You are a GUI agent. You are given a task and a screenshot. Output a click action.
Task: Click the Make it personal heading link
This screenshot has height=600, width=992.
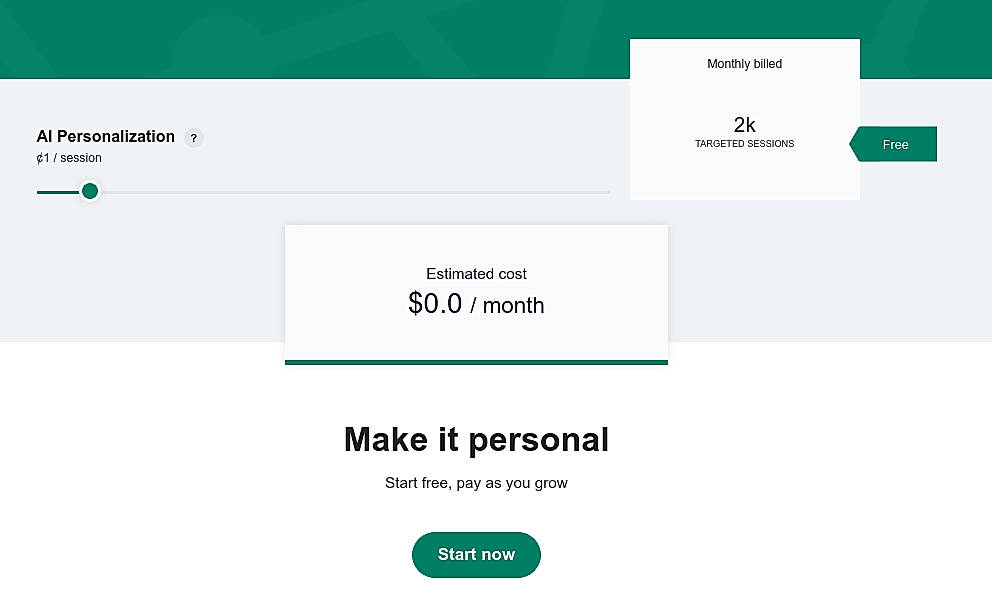click(x=476, y=439)
